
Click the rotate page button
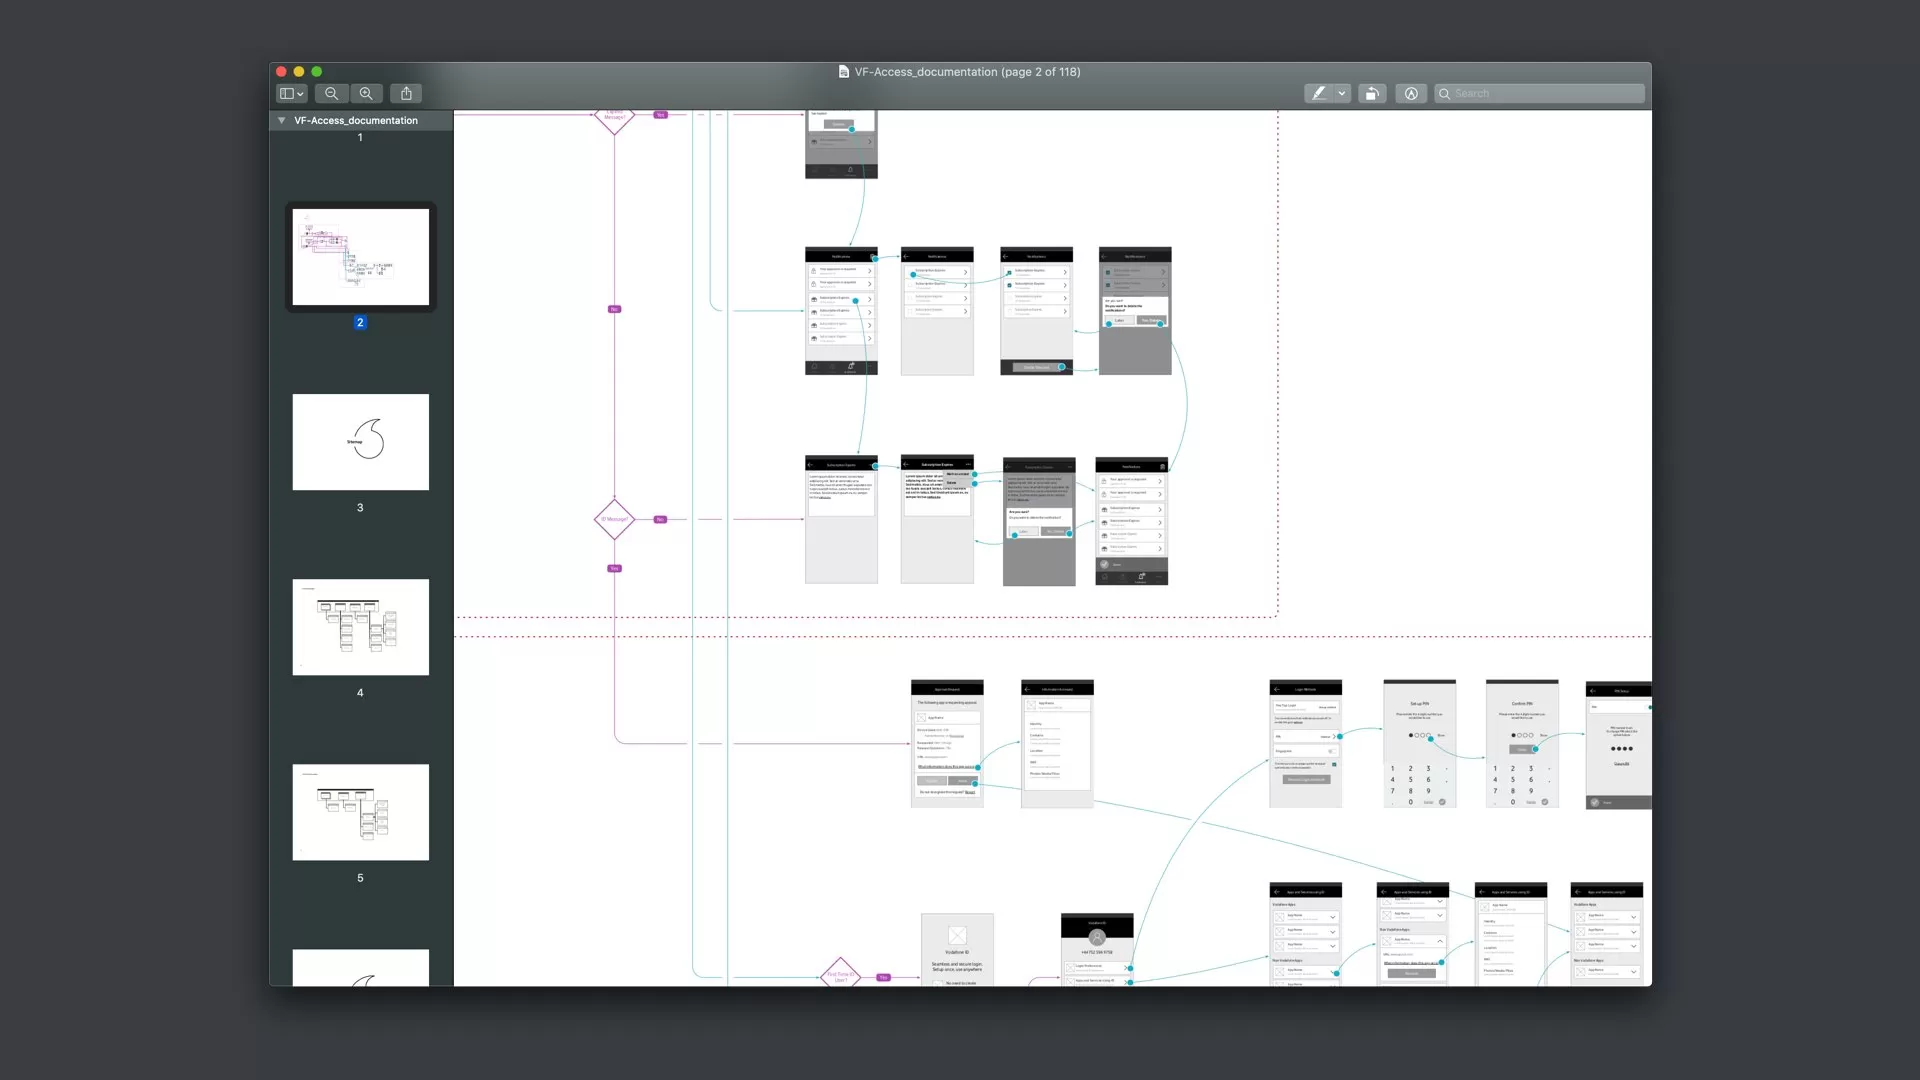click(1372, 93)
